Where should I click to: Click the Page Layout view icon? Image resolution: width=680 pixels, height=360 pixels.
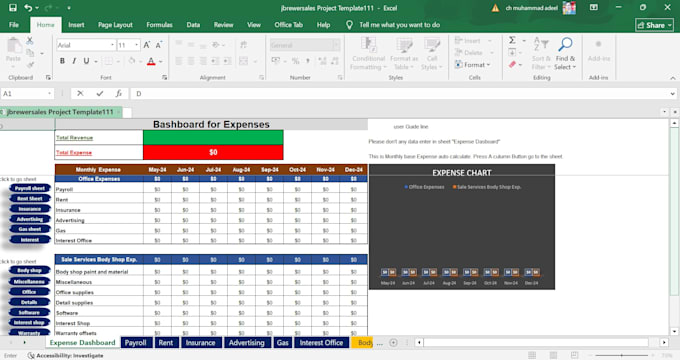tap(553, 355)
